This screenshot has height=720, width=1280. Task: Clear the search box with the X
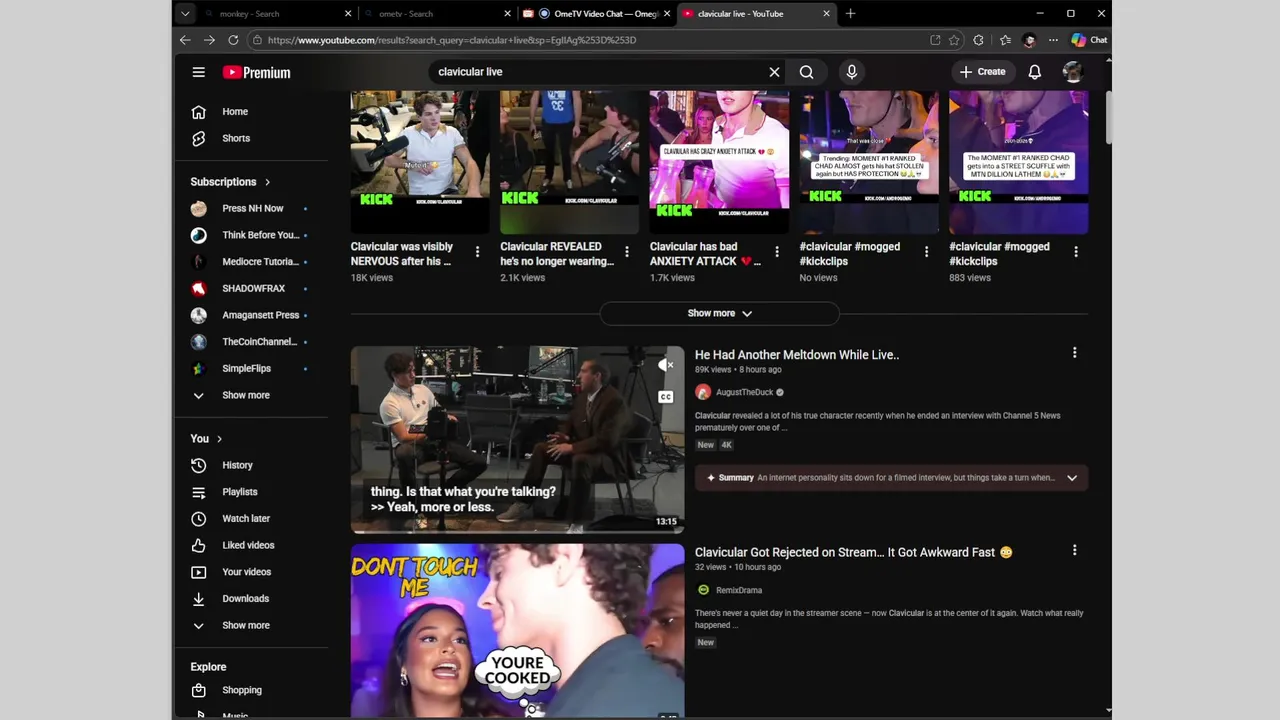774,72
